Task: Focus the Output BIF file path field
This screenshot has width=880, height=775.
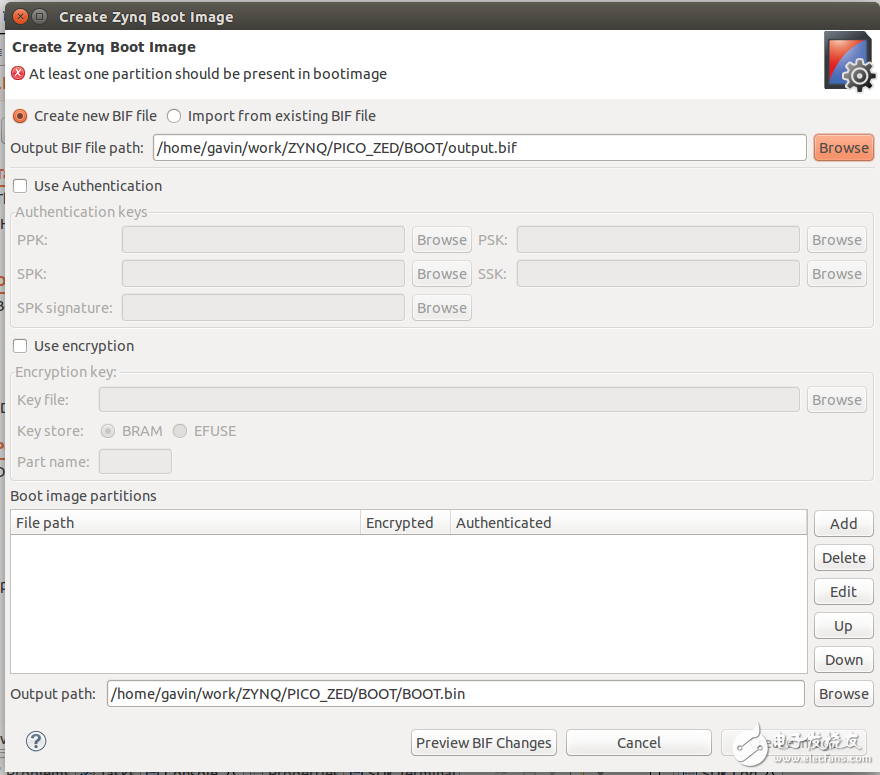Action: 480,148
